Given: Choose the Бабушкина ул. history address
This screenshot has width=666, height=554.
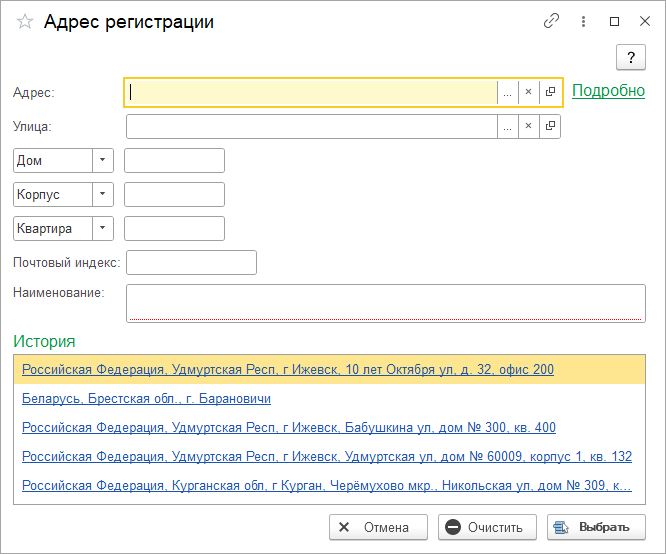Looking at the screenshot, I should click(x=288, y=427).
